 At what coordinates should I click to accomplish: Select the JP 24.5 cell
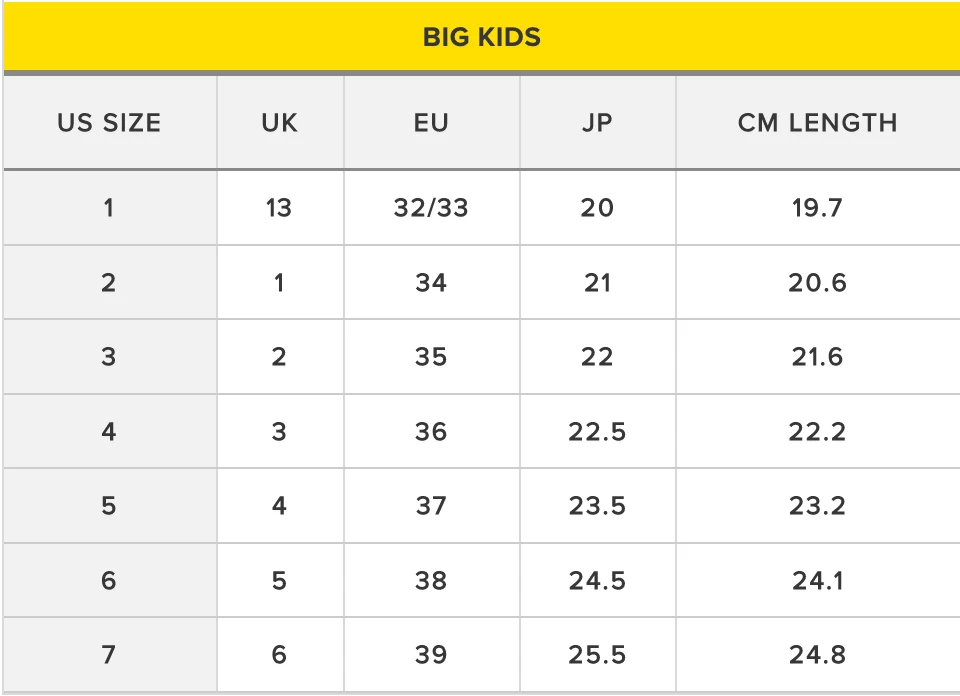point(597,581)
